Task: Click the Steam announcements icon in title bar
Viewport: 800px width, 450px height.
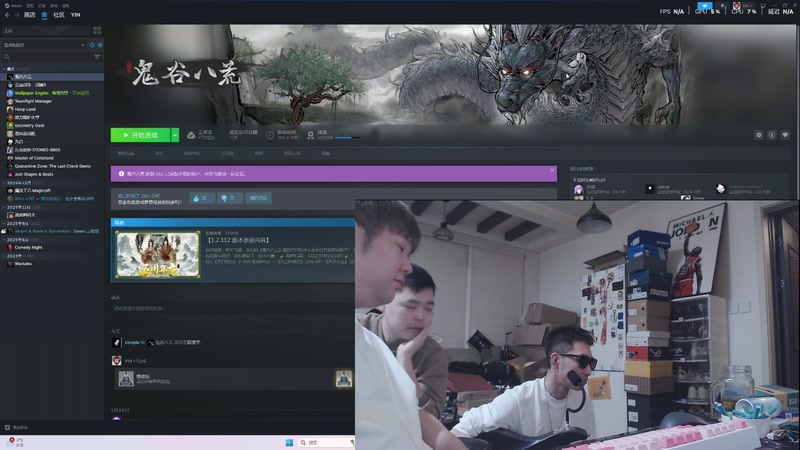Action: (x=705, y=6)
